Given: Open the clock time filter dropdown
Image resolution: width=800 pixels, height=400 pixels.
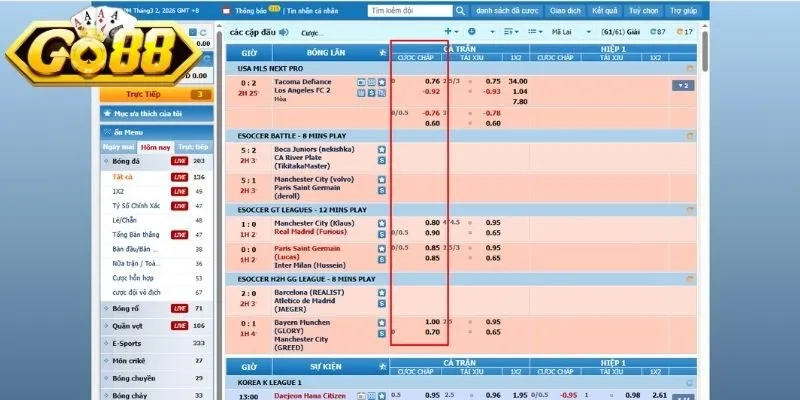Looking at the screenshot, I should coord(481,32).
